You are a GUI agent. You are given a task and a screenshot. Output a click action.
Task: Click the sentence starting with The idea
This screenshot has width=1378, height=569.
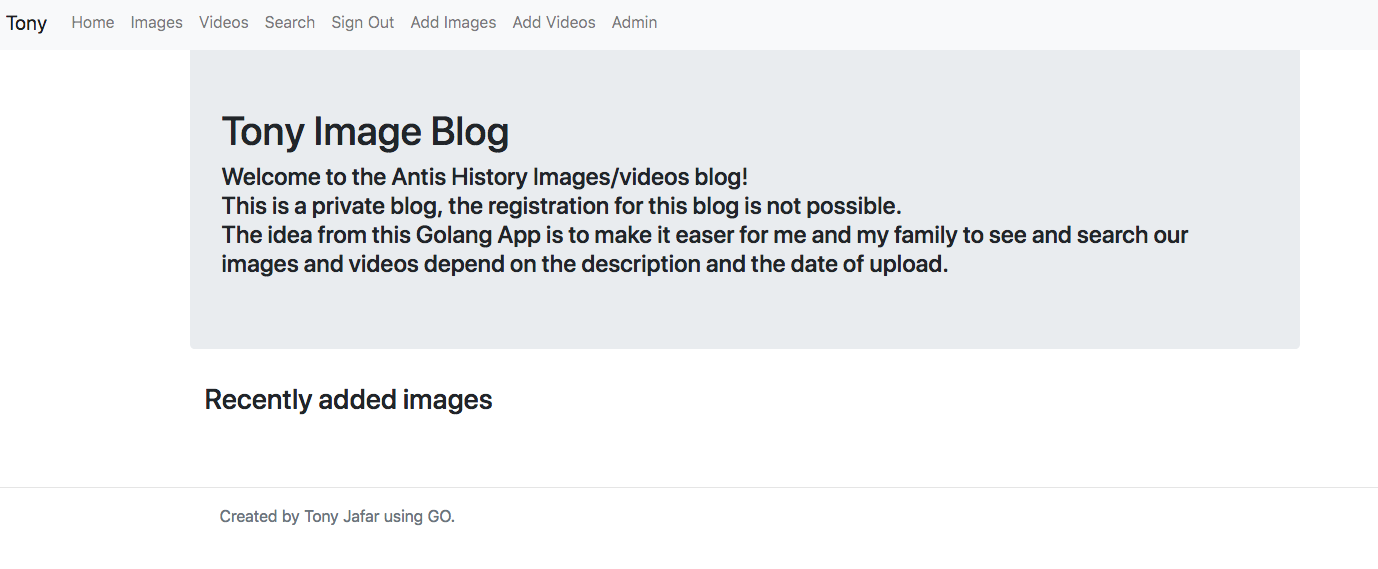[x=704, y=236]
